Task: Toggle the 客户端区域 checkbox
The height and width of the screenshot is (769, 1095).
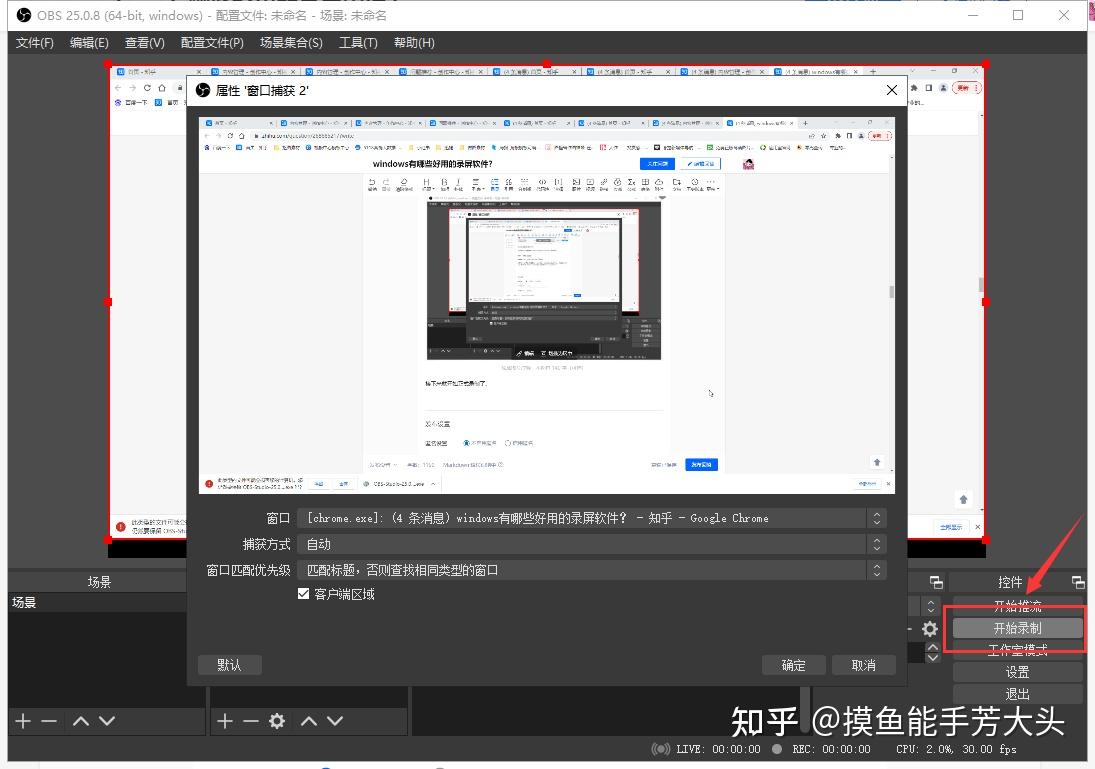Action: pyautogui.click(x=303, y=594)
